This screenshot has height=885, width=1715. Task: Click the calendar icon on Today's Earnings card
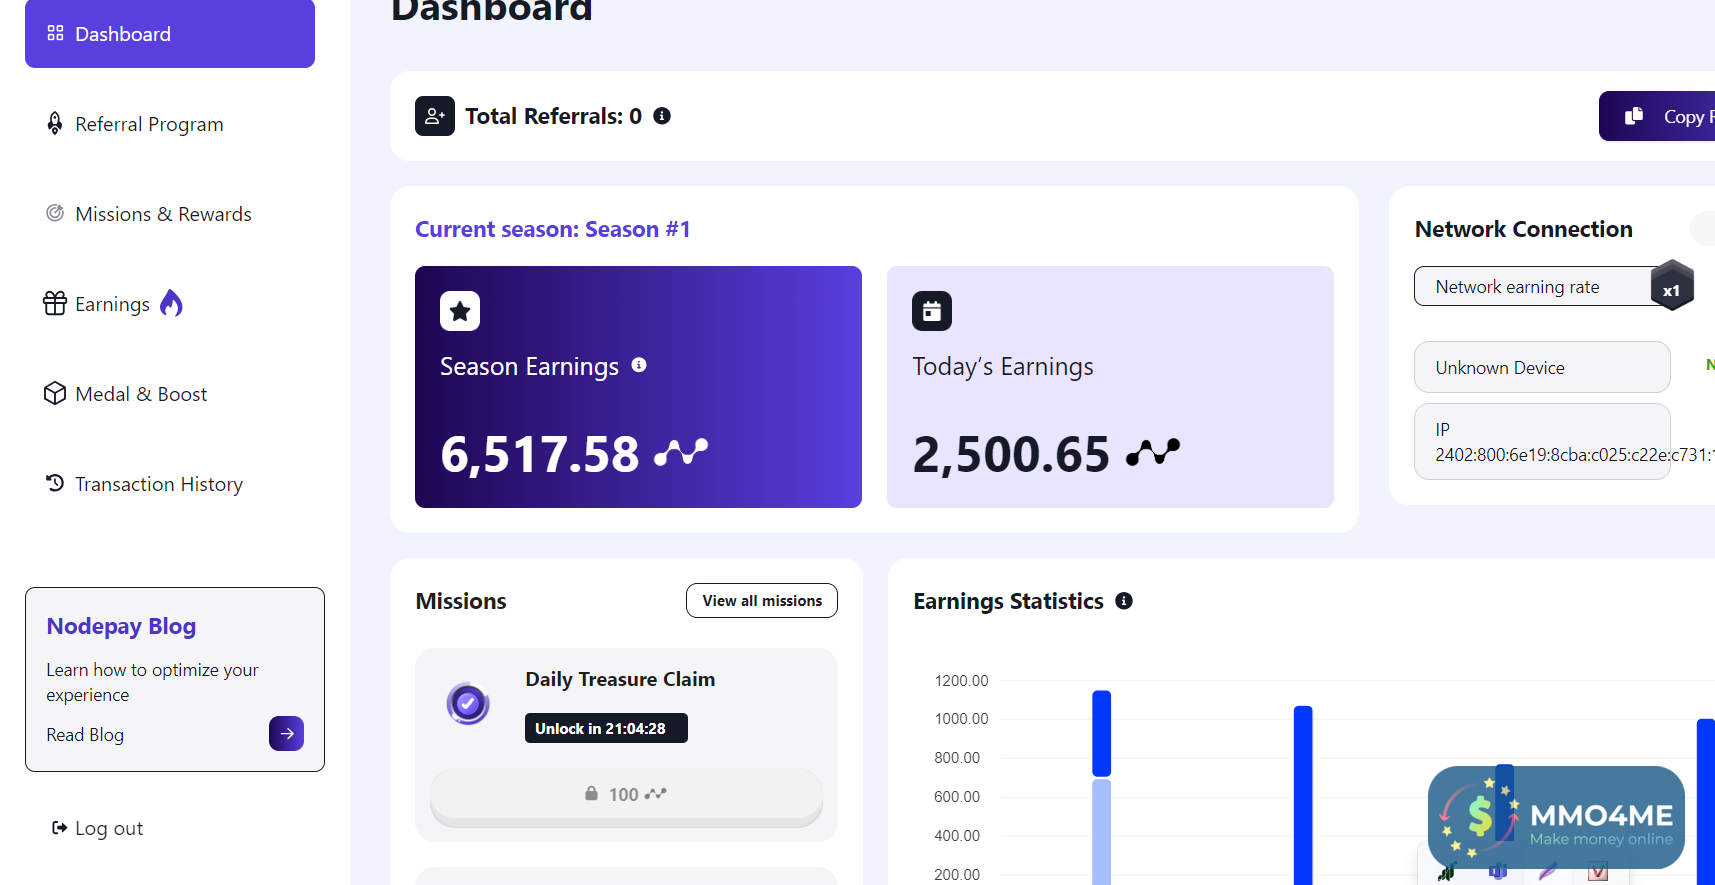click(x=932, y=311)
